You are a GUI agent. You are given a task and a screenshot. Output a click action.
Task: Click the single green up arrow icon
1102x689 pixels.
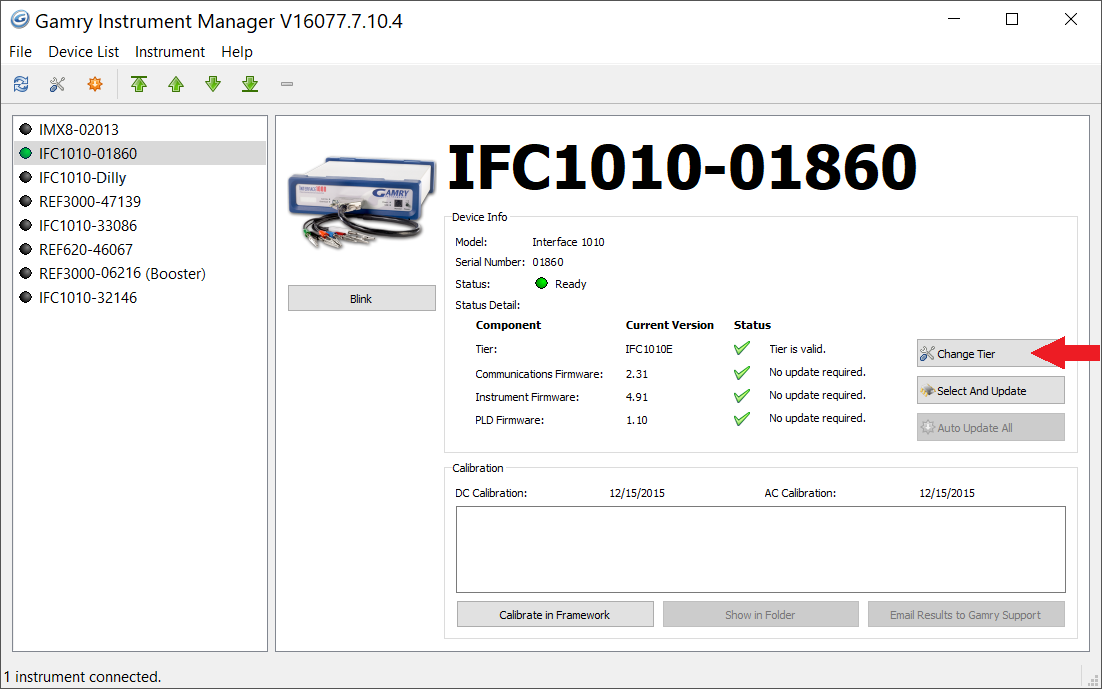(176, 84)
